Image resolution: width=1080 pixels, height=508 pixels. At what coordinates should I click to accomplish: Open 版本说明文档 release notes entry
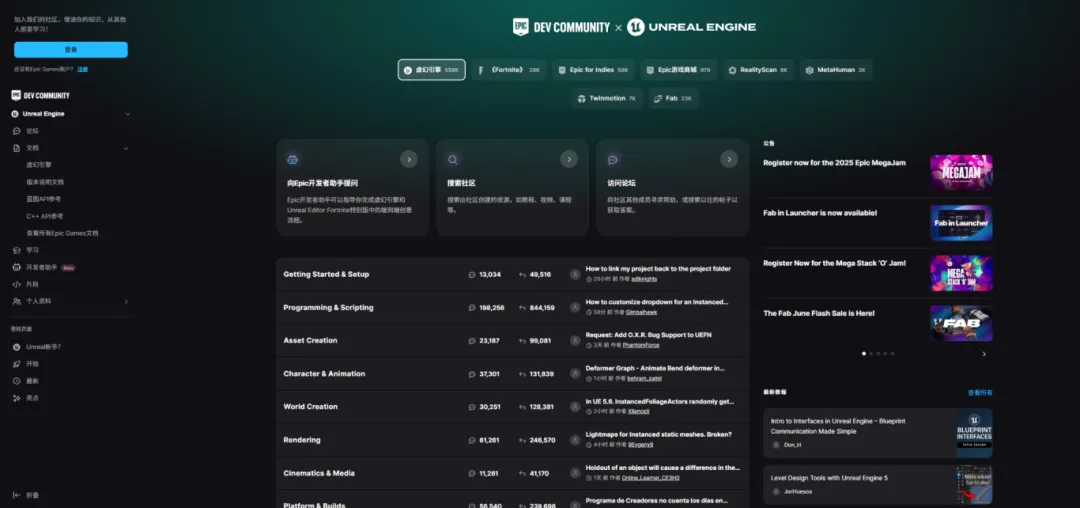[x=45, y=182]
